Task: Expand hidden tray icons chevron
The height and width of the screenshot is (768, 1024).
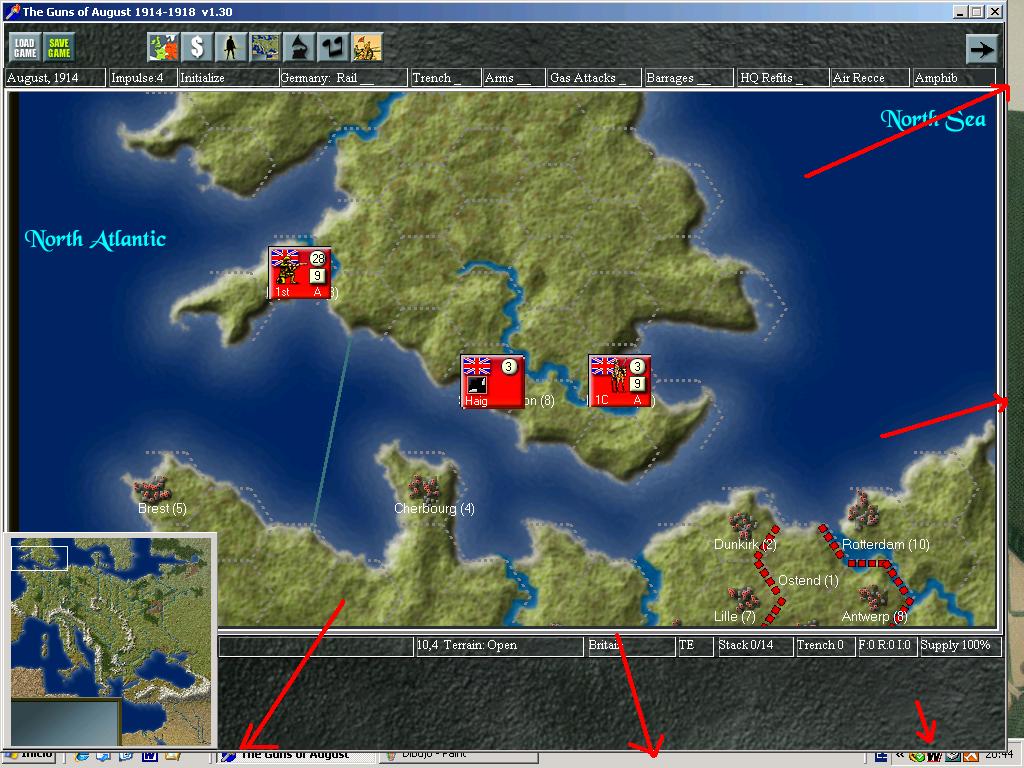Action: [900, 756]
